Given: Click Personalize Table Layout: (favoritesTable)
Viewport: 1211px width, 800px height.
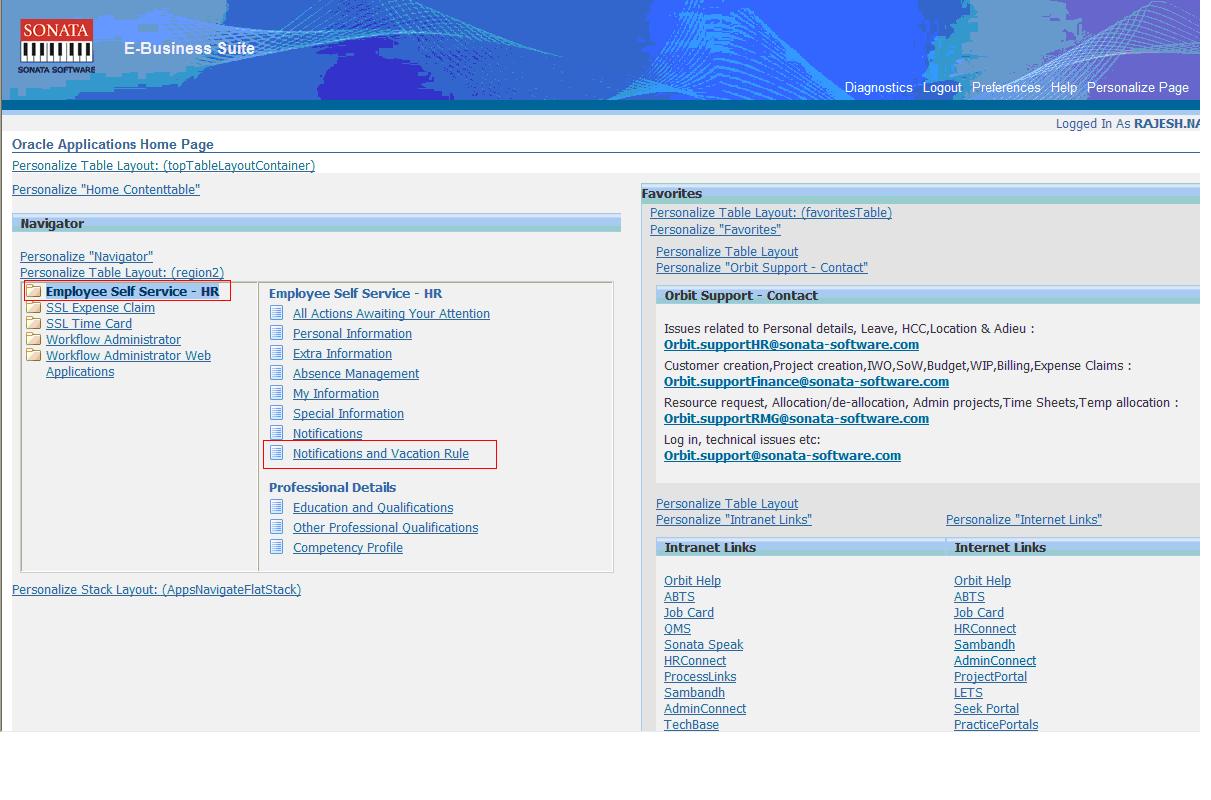Looking at the screenshot, I should [x=771, y=213].
